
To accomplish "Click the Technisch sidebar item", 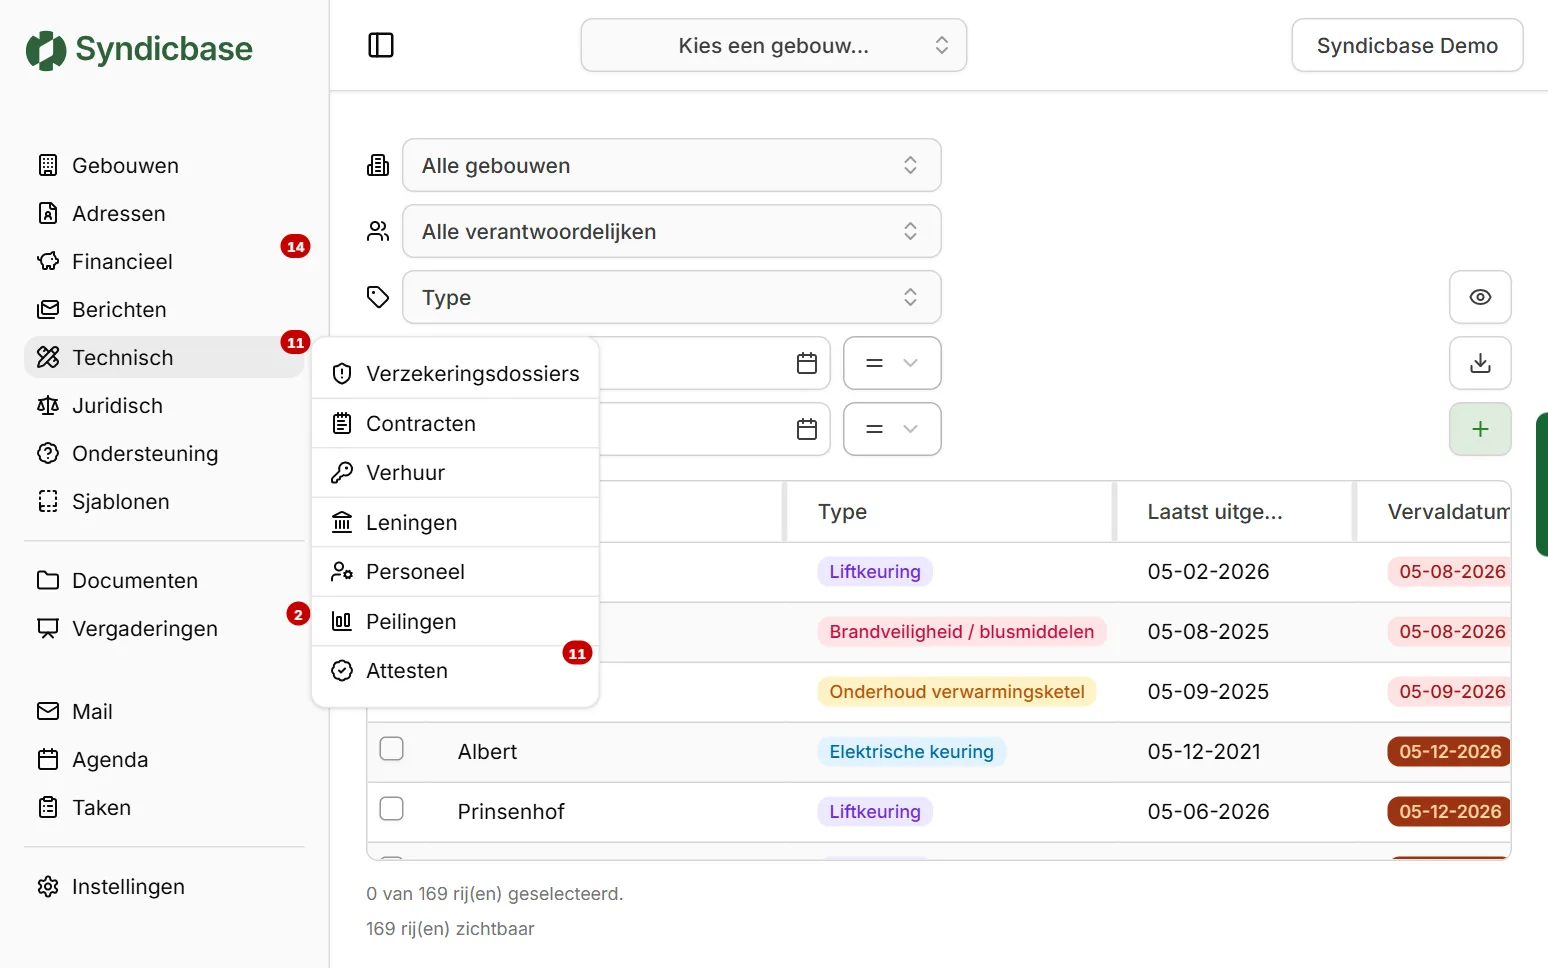I will click(x=164, y=357).
